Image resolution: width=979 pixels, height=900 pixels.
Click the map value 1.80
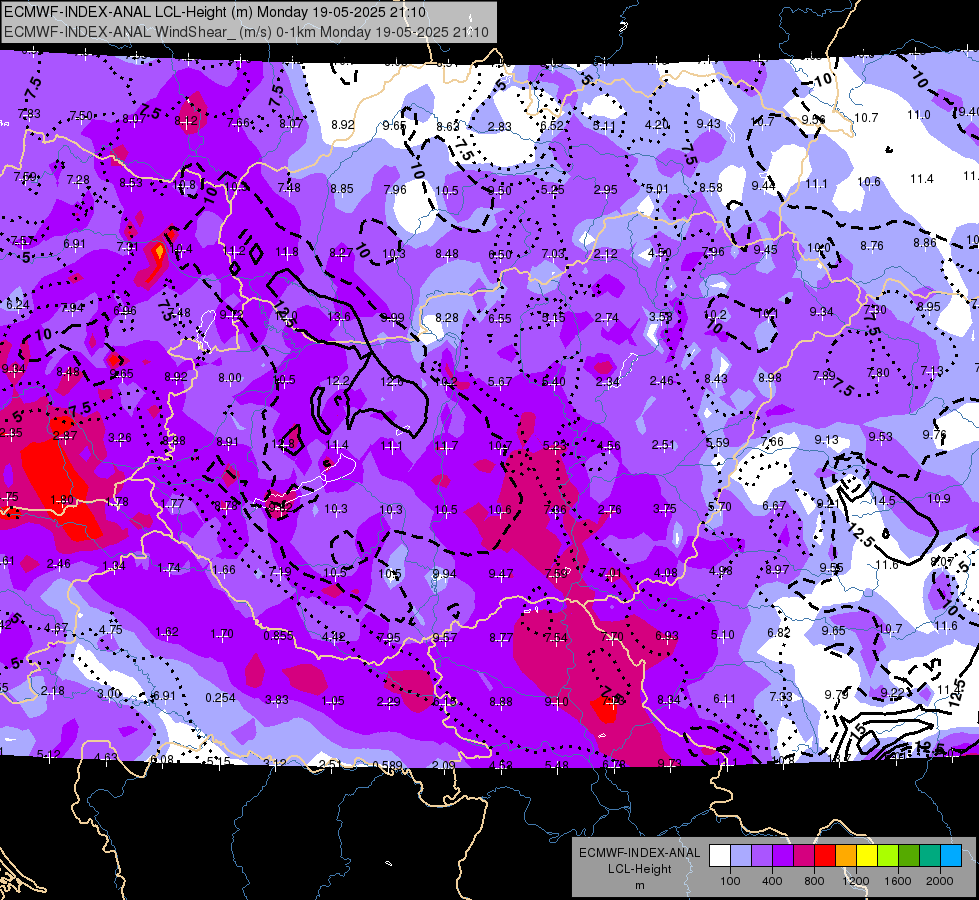pos(62,500)
